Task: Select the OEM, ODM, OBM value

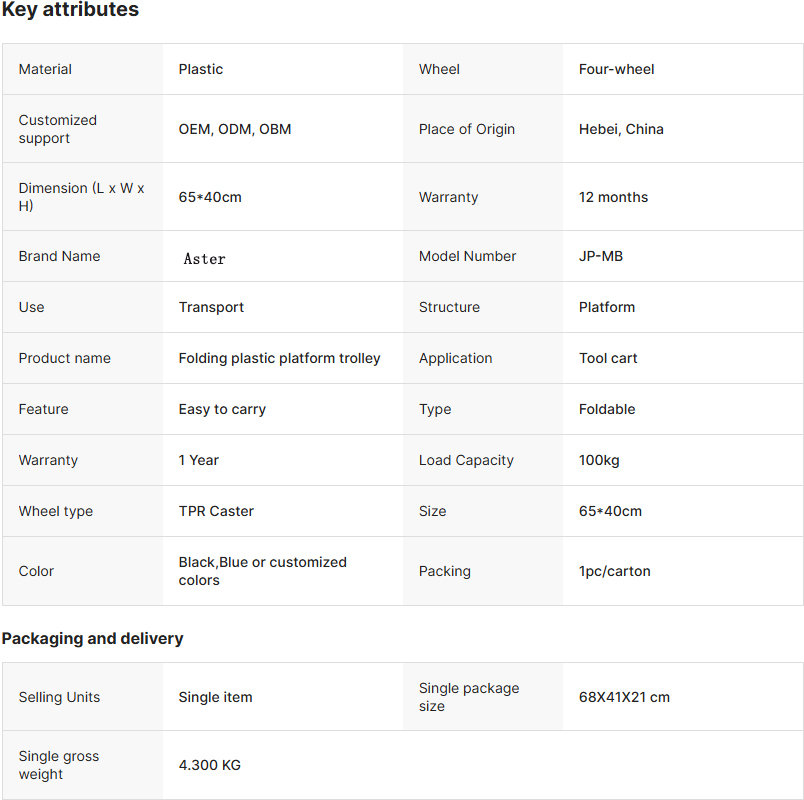Action: 235,129
